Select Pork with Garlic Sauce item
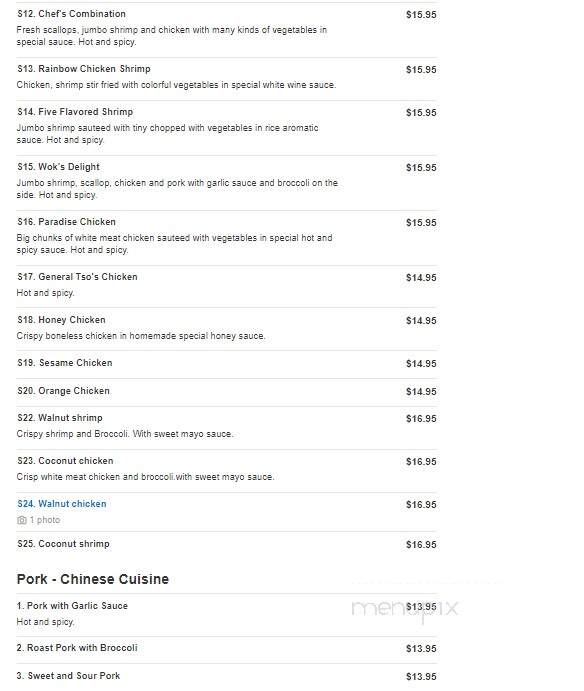584x691 pixels. (x=72, y=606)
